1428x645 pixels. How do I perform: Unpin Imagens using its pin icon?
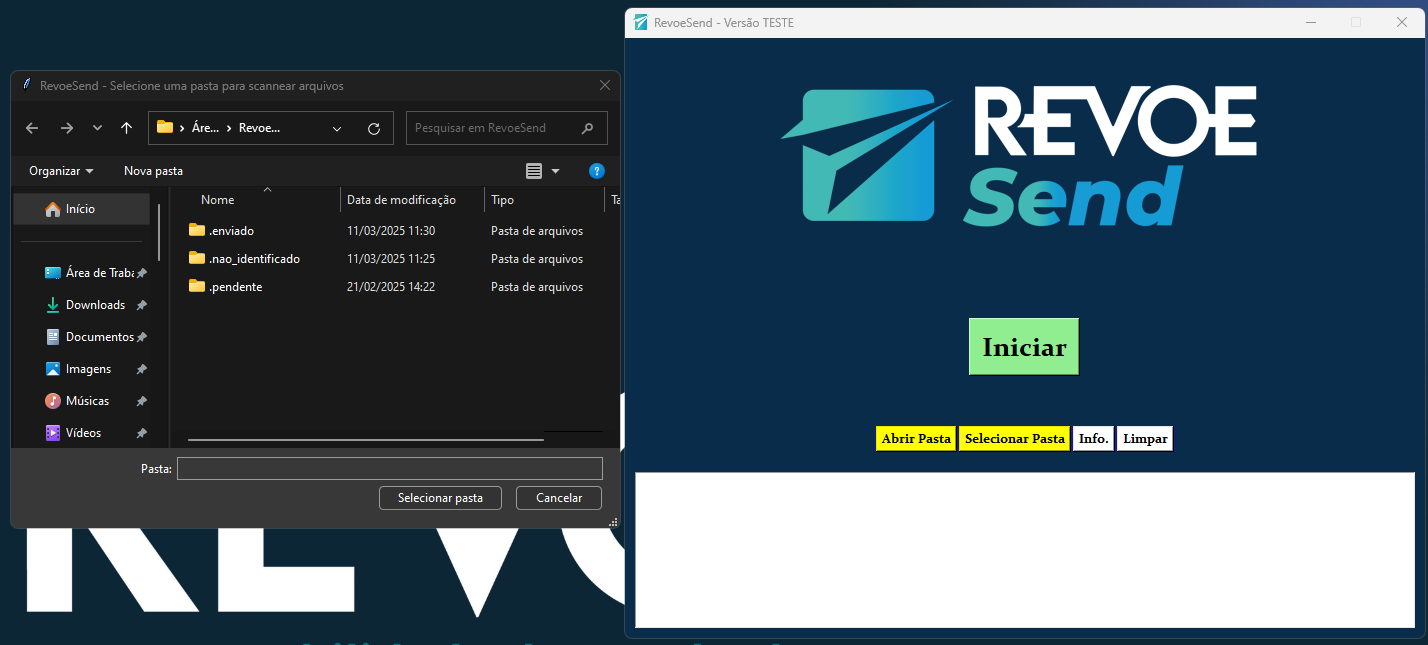pyautogui.click(x=142, y=369)
